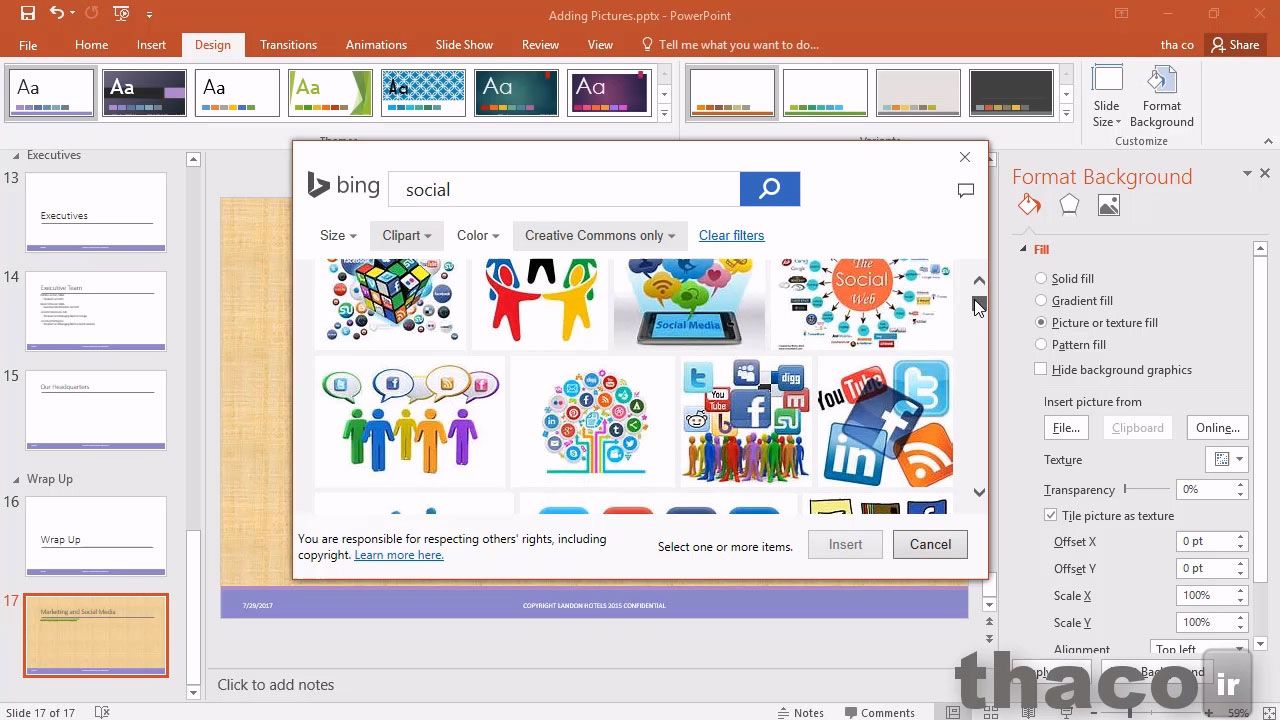Click the Bing search magnifier button

[769, 189]
